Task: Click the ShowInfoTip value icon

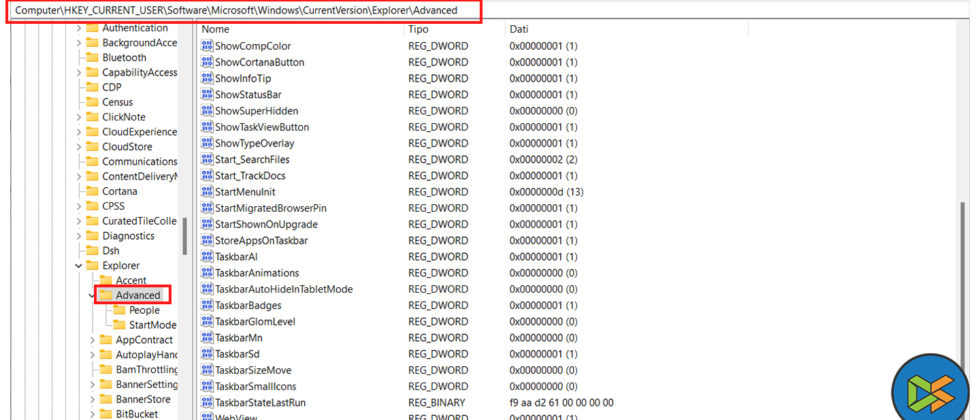Action: [x=207, y=79]
